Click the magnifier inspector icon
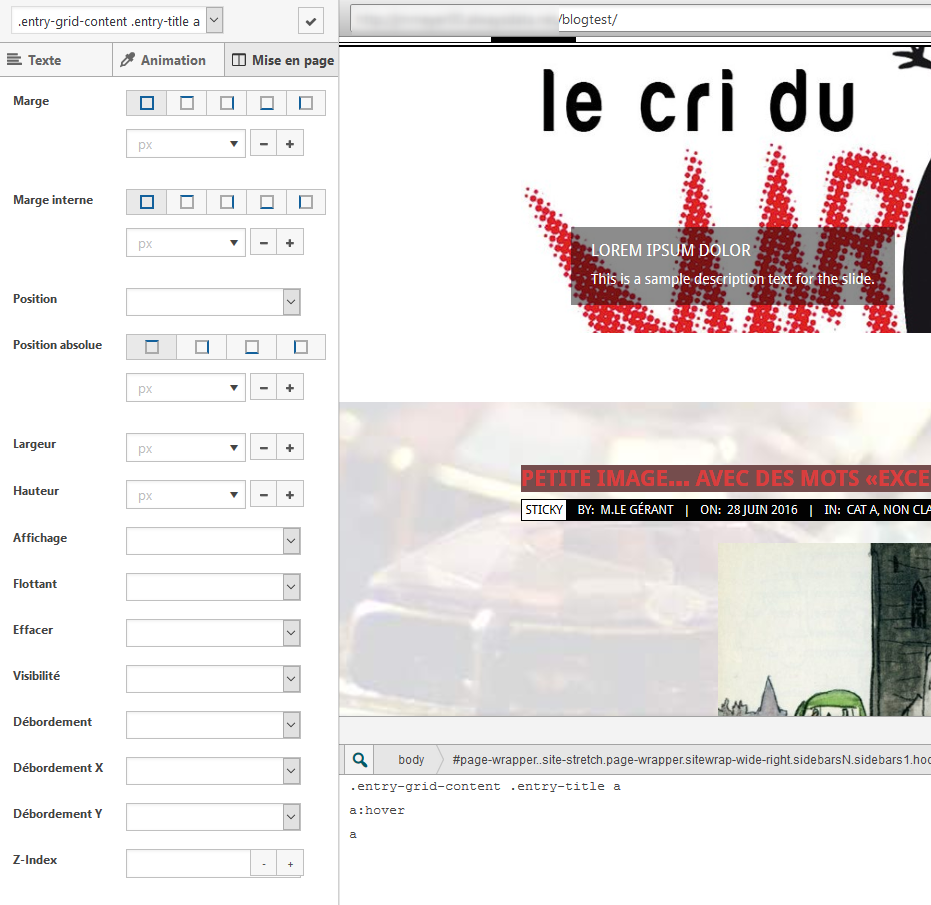Screen dimensions: 931x905 coord(359,760)
